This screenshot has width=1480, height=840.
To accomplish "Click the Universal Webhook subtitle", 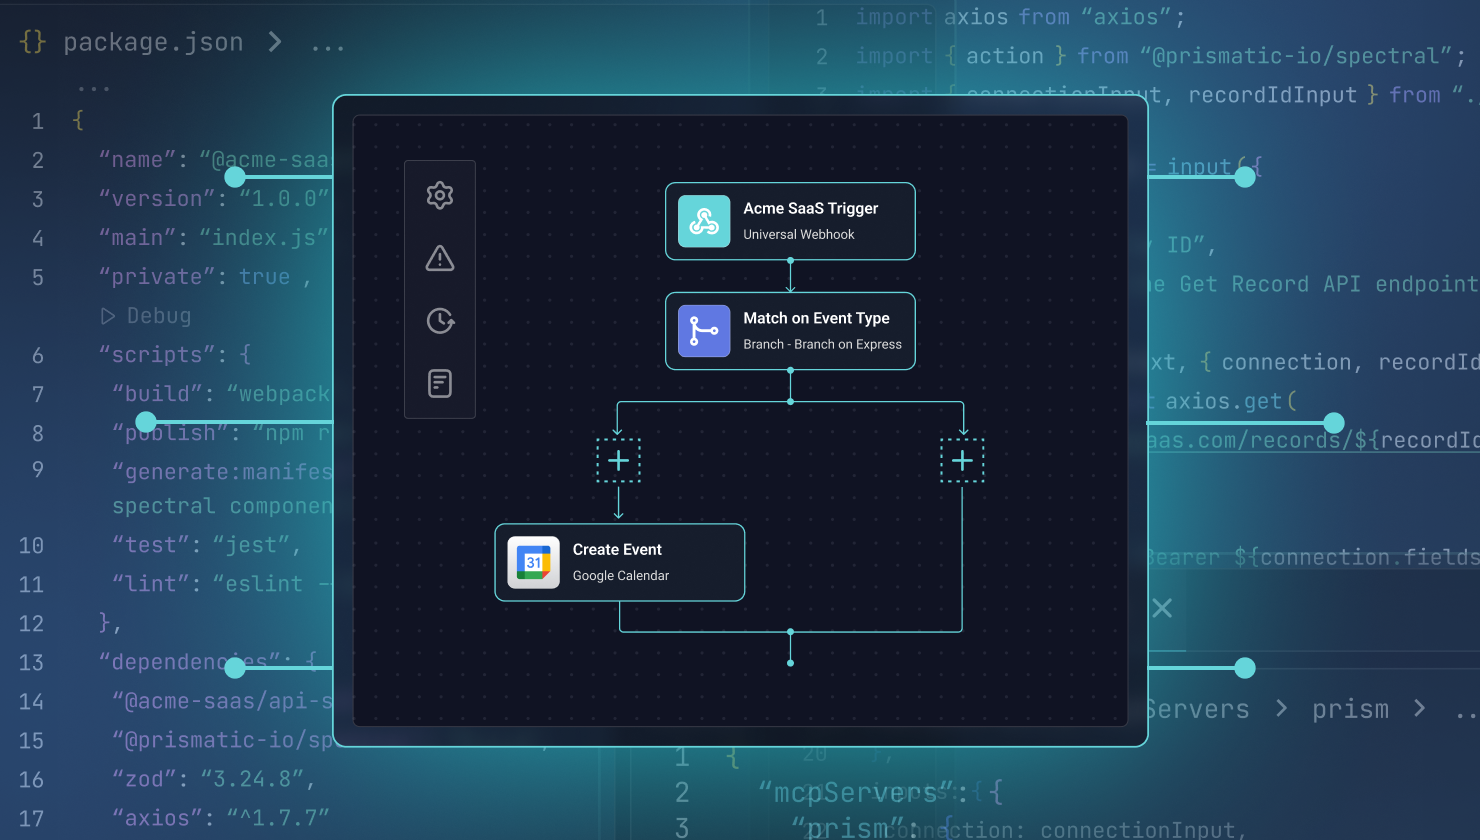I will pyautogui.click(x=799, y=235).
